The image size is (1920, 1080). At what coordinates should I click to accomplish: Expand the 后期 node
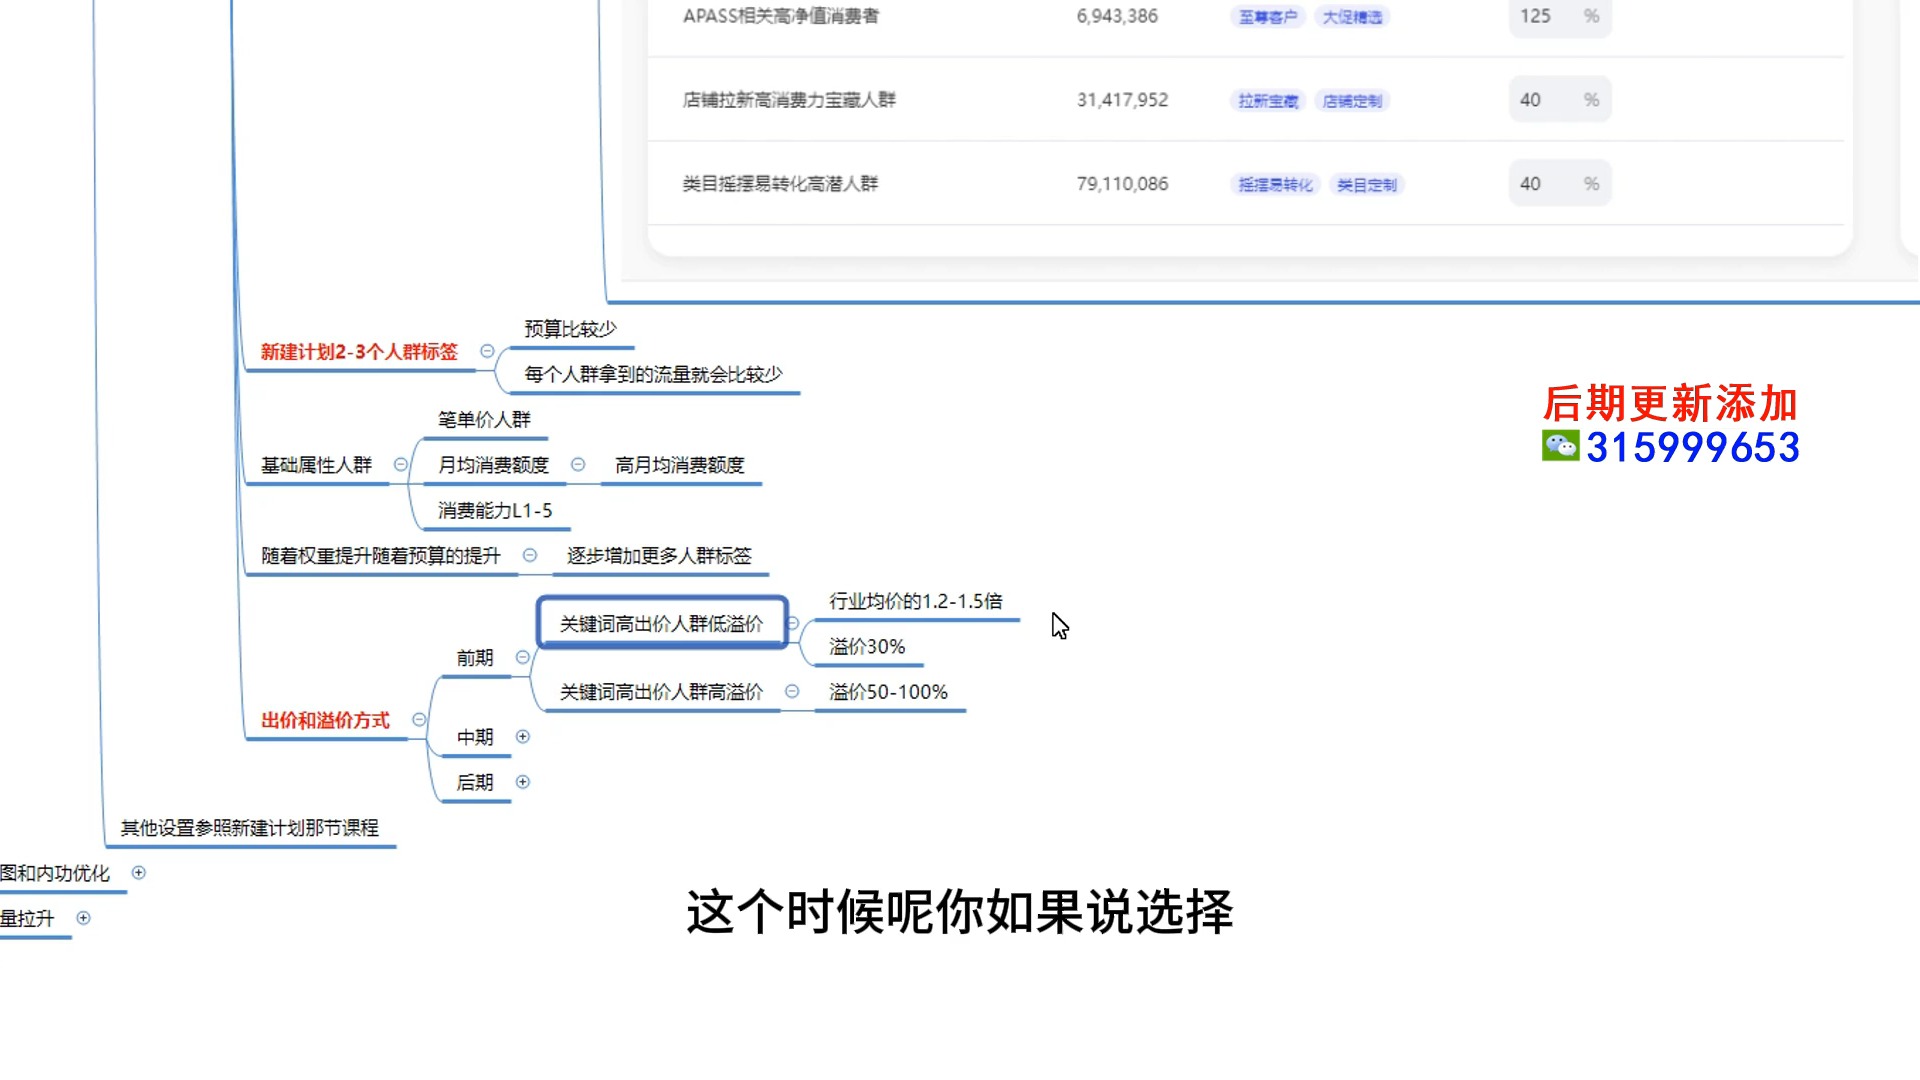(x=522, y=782)
